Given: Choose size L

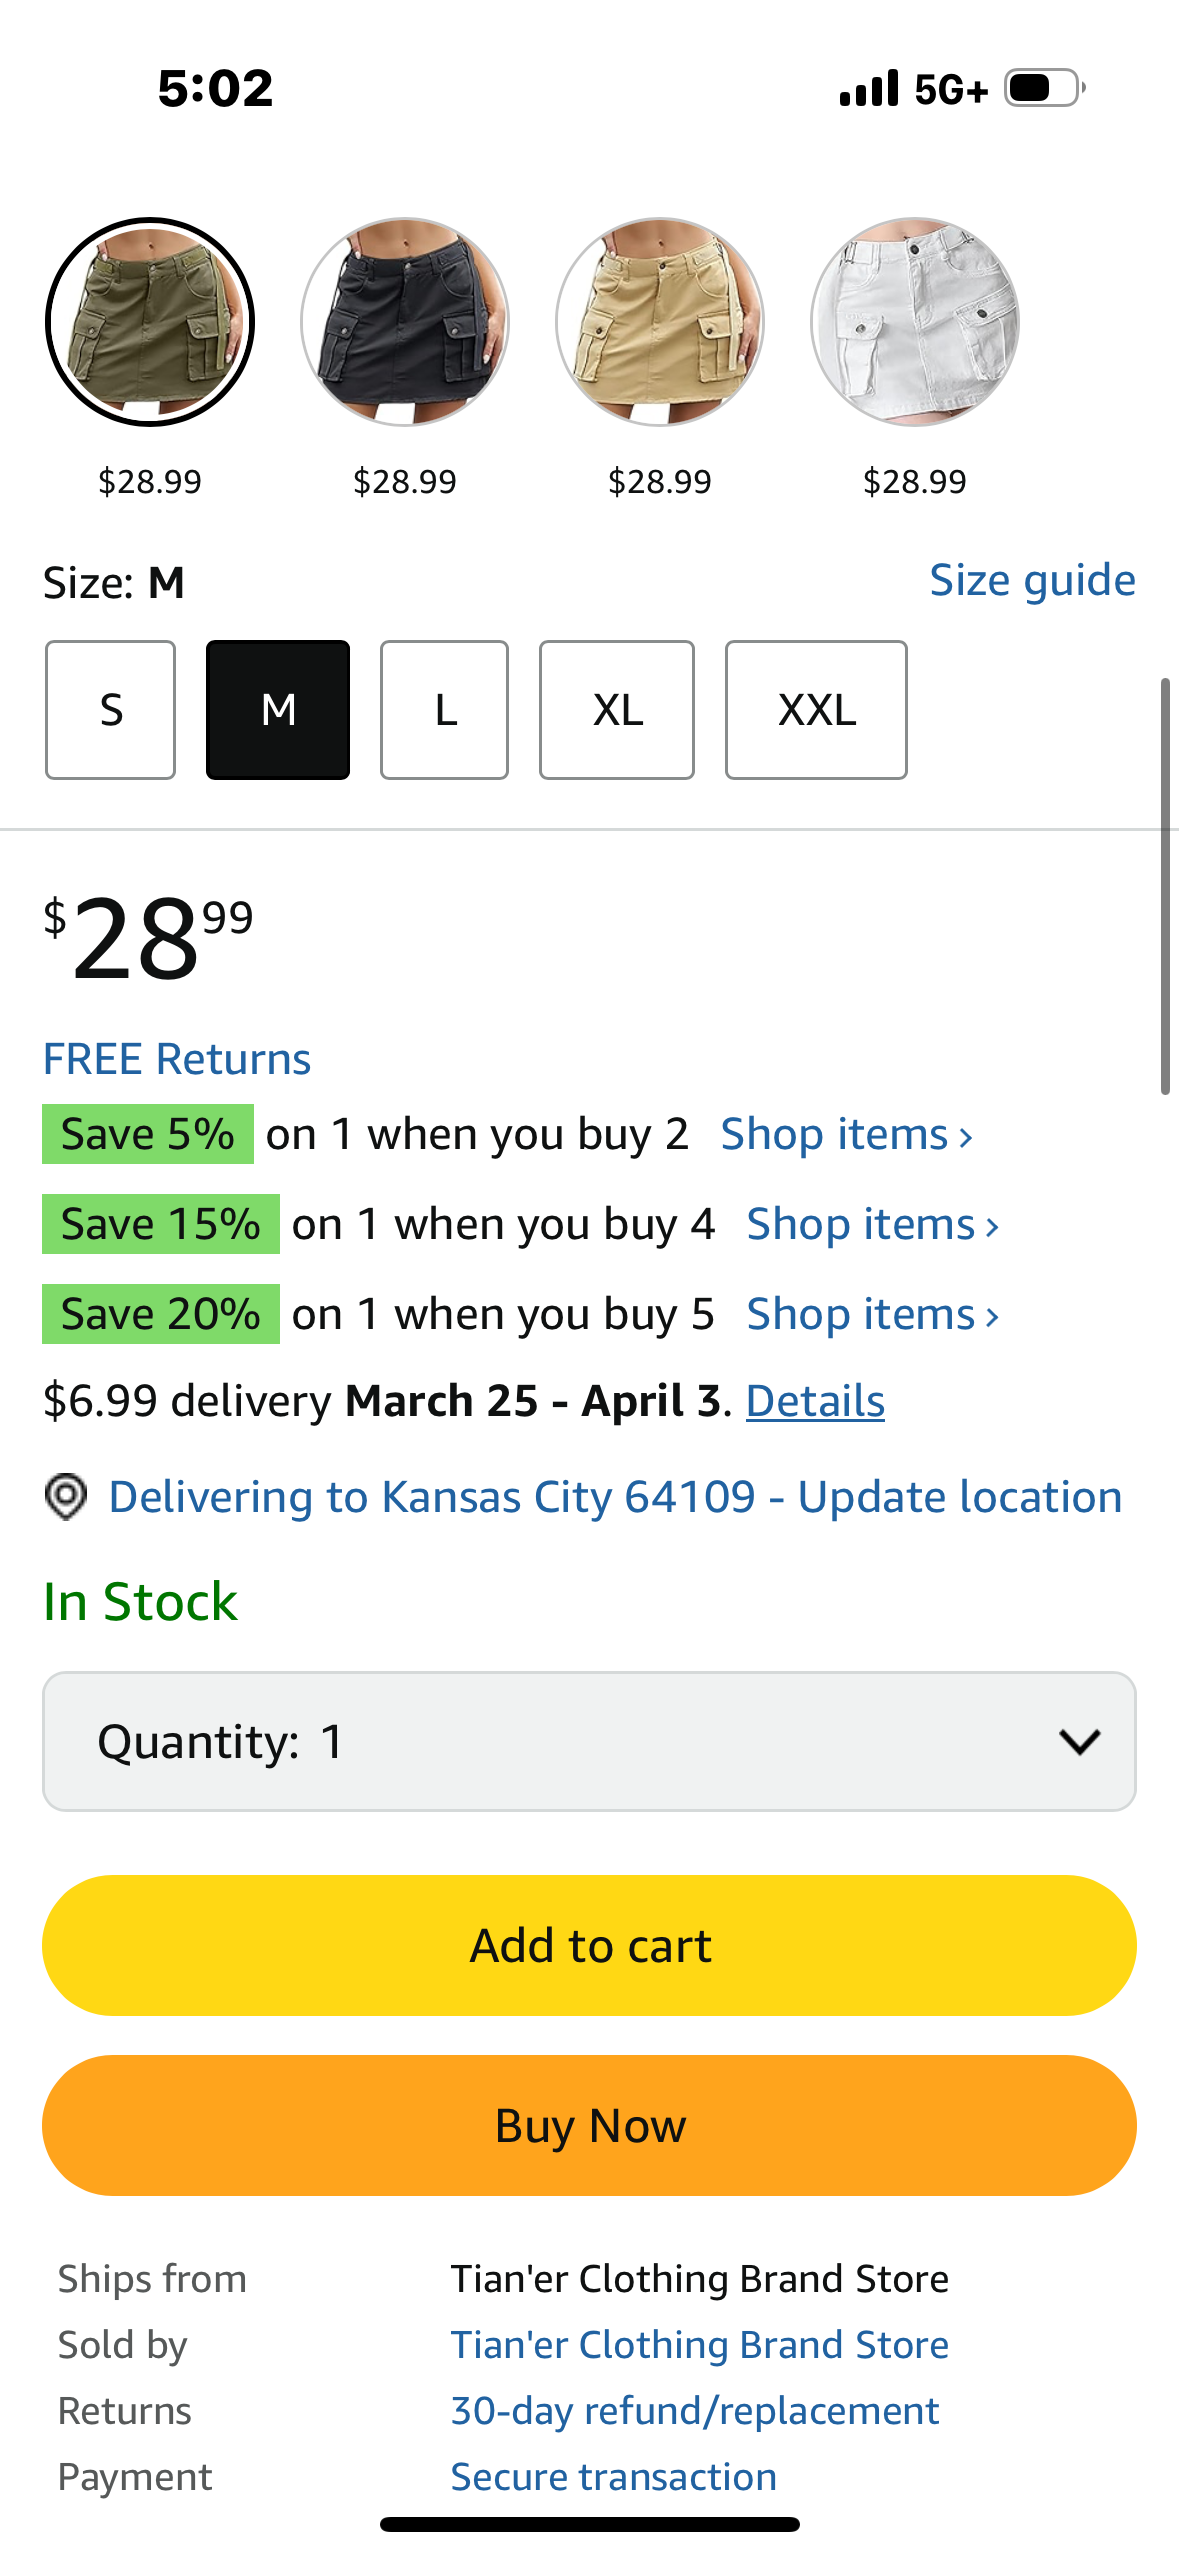Looking at the screenshot, I should tap(445, 710).
